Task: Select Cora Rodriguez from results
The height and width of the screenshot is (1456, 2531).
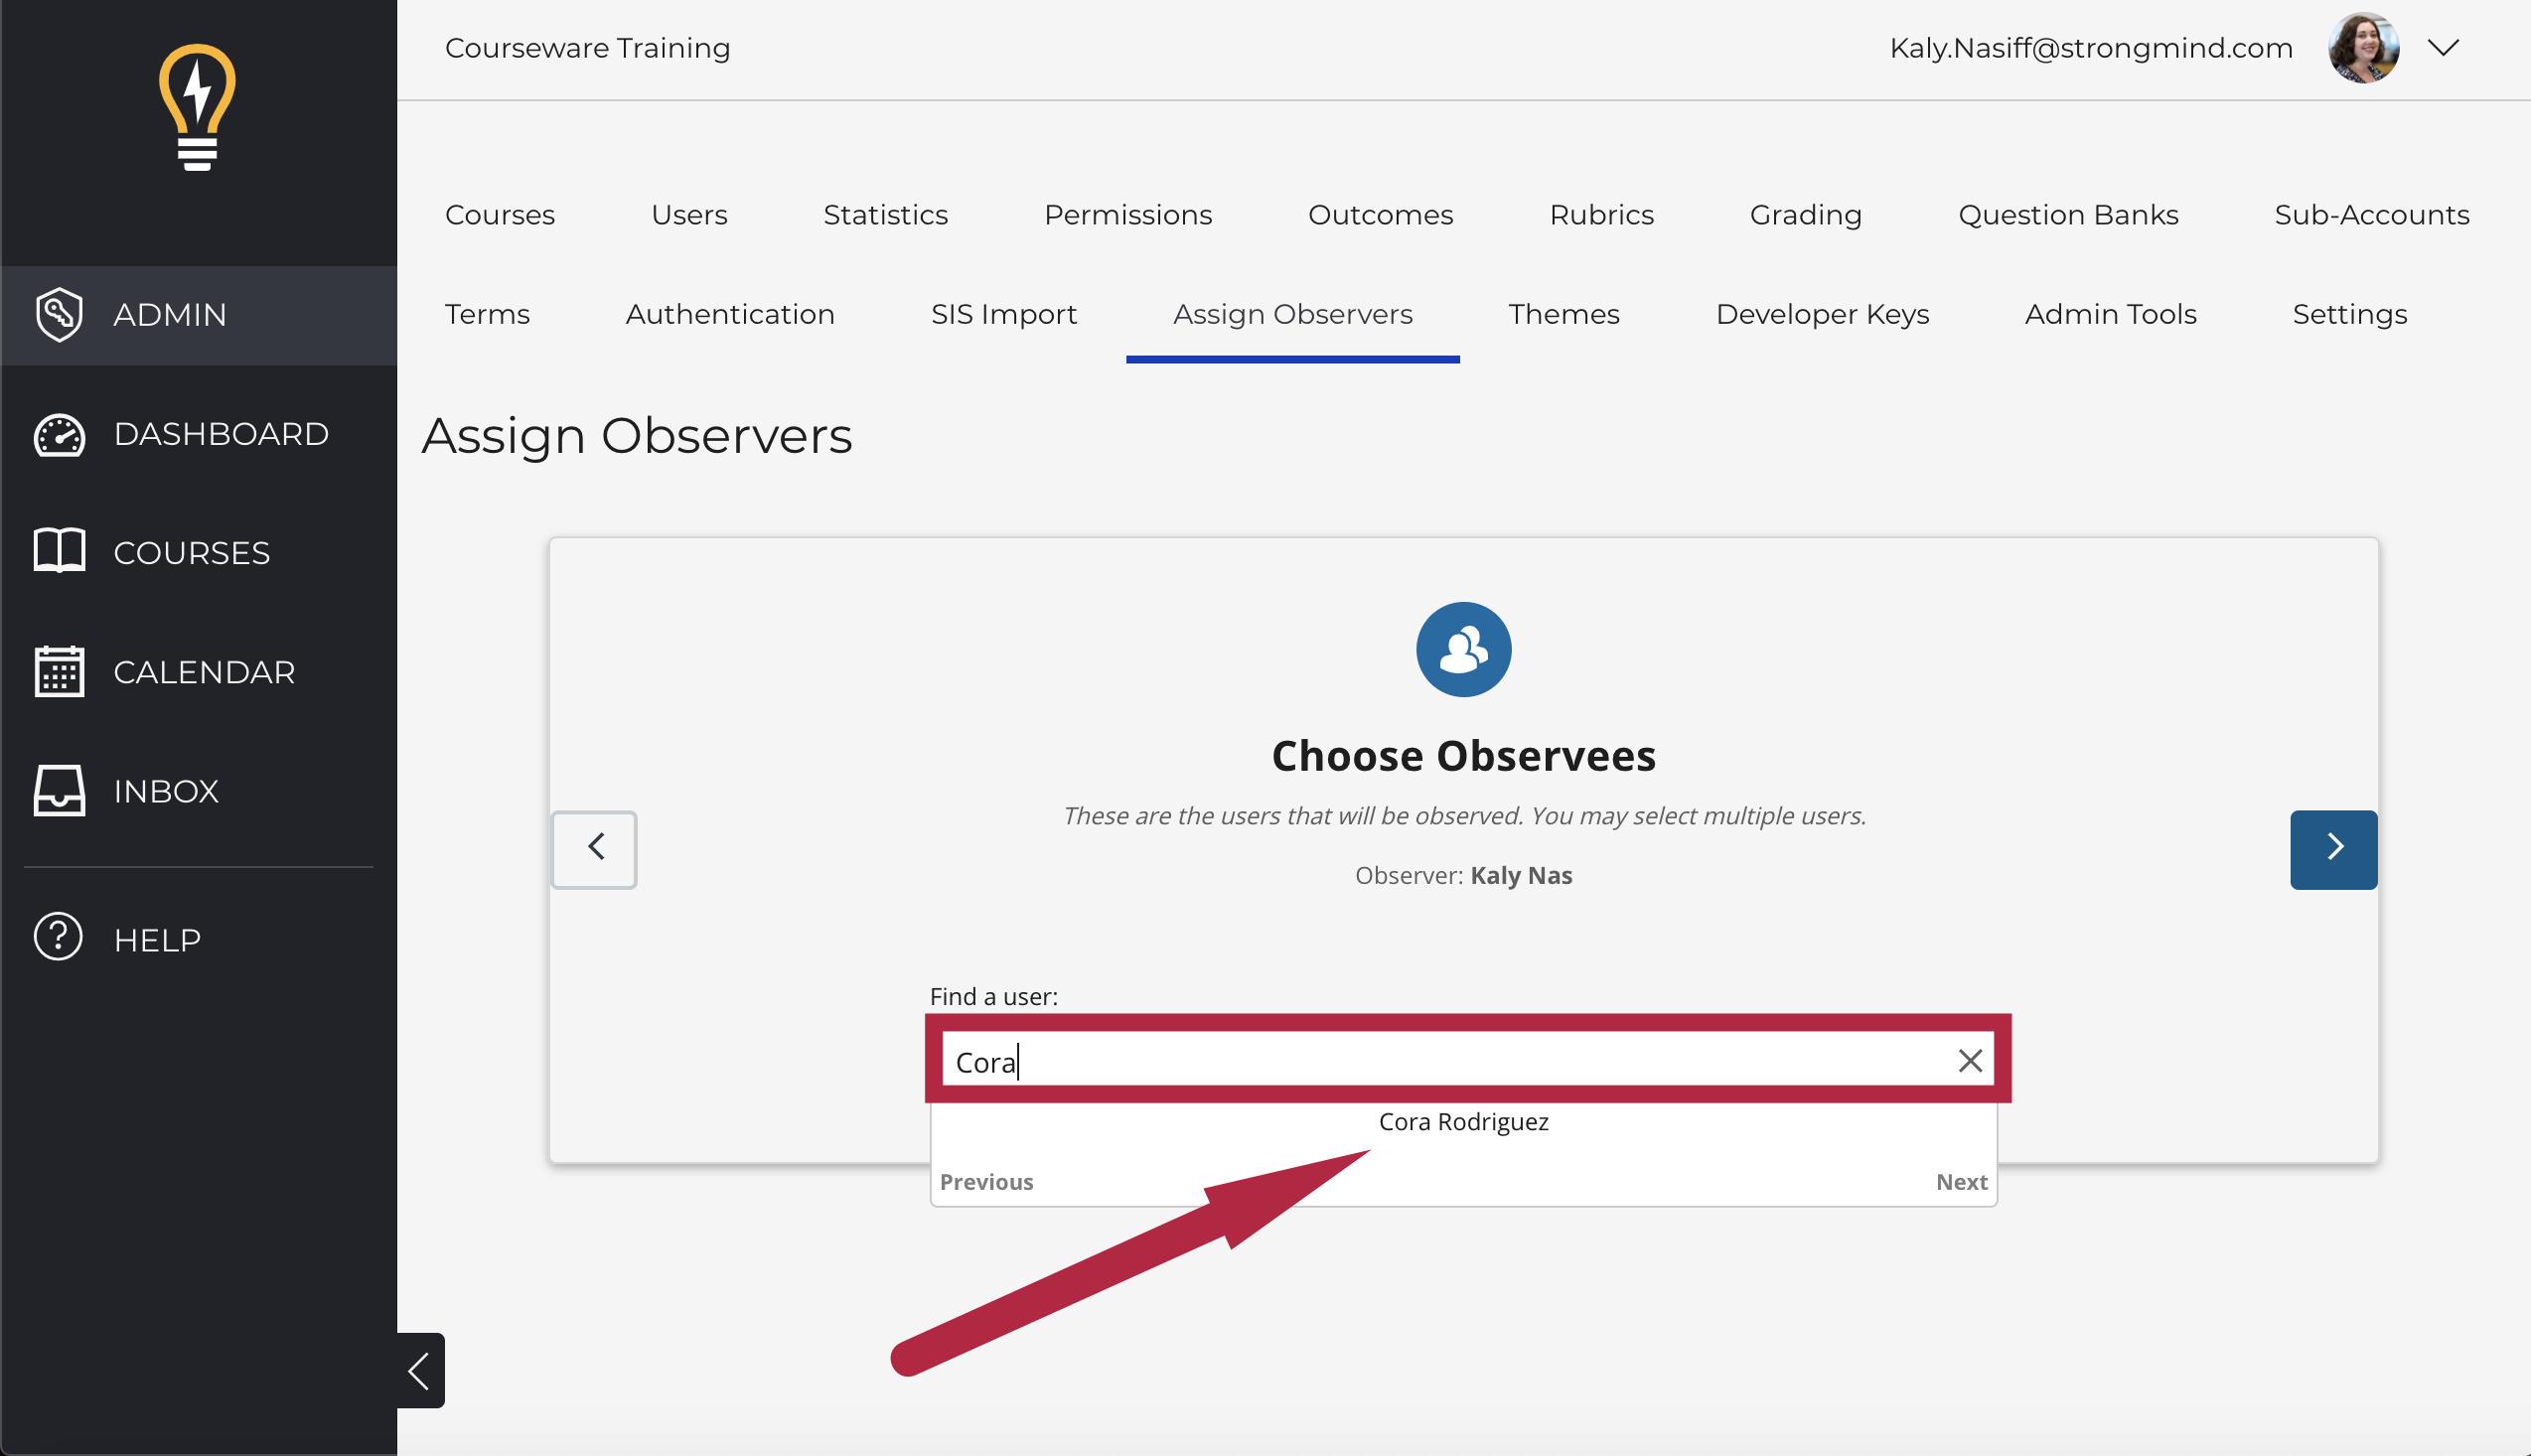Action: tap(1464, 1122)
